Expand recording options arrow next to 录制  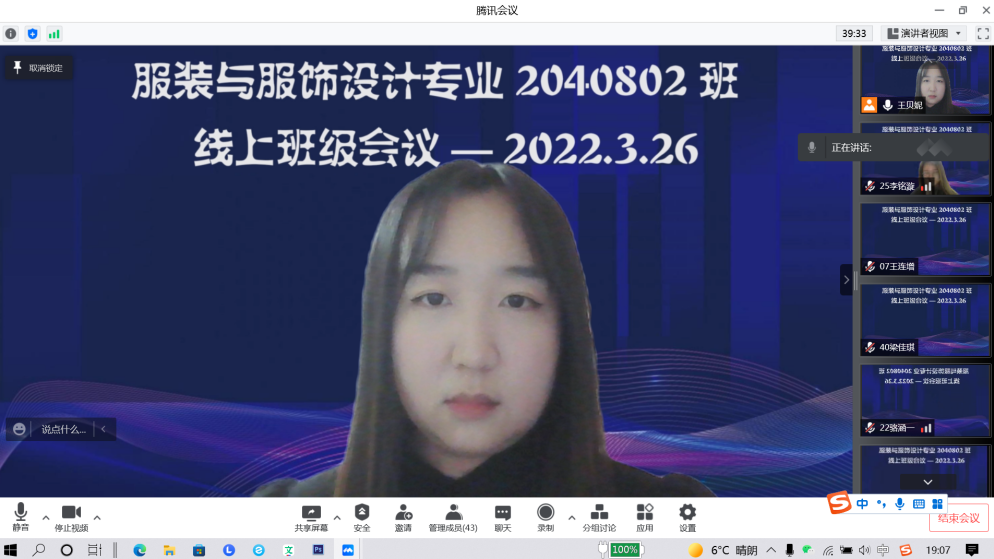tap(571, 518)
